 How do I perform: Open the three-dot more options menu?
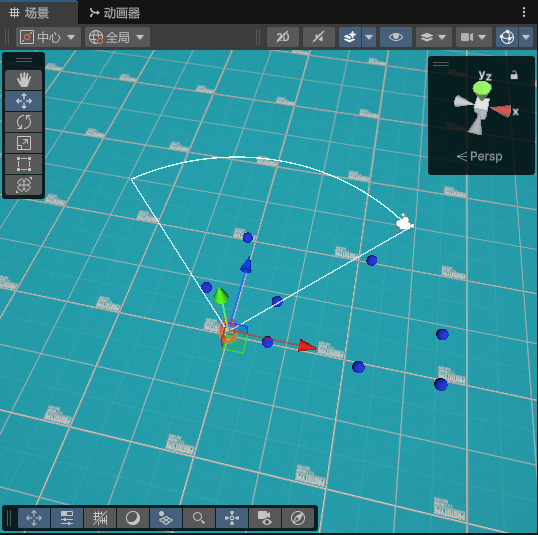524,12
